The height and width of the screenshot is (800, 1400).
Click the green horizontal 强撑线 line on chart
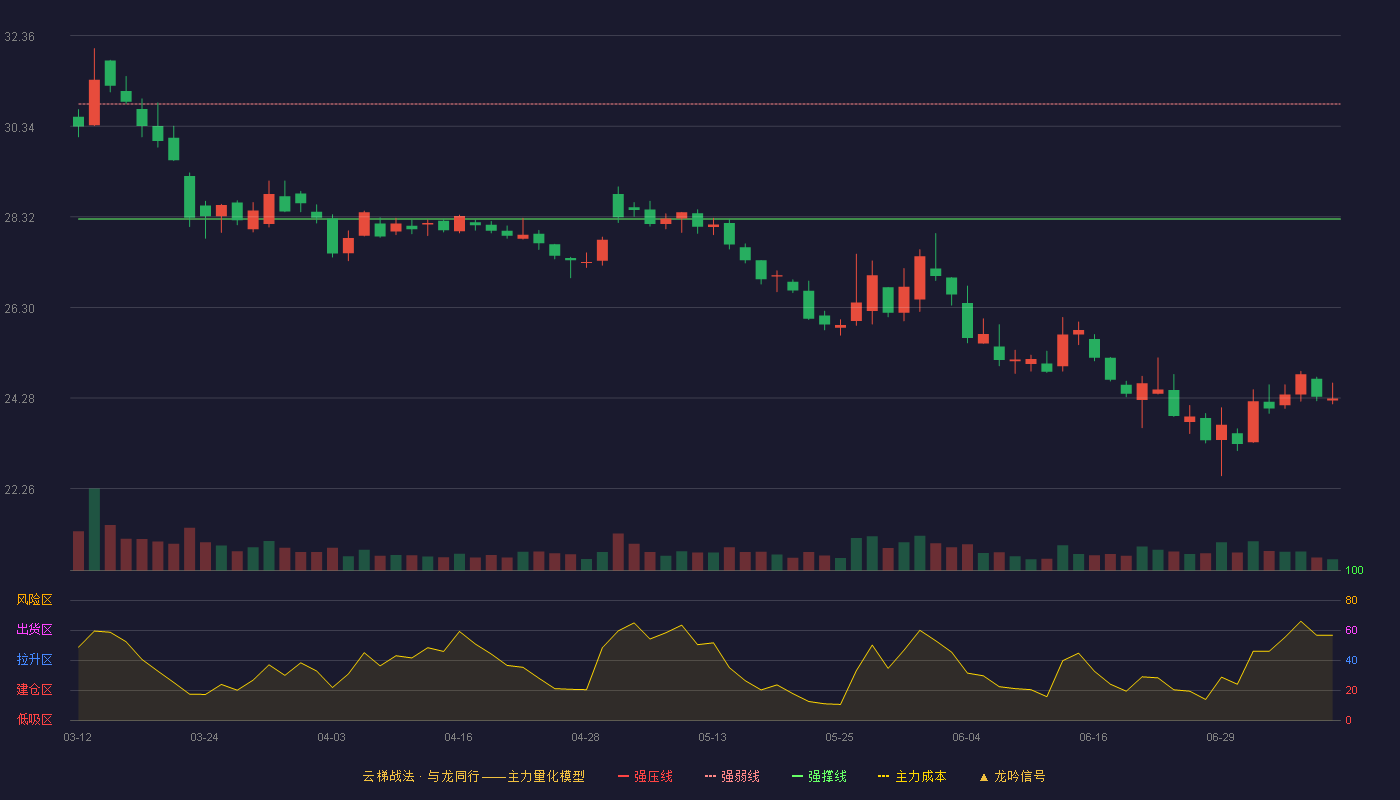[709, 218]
